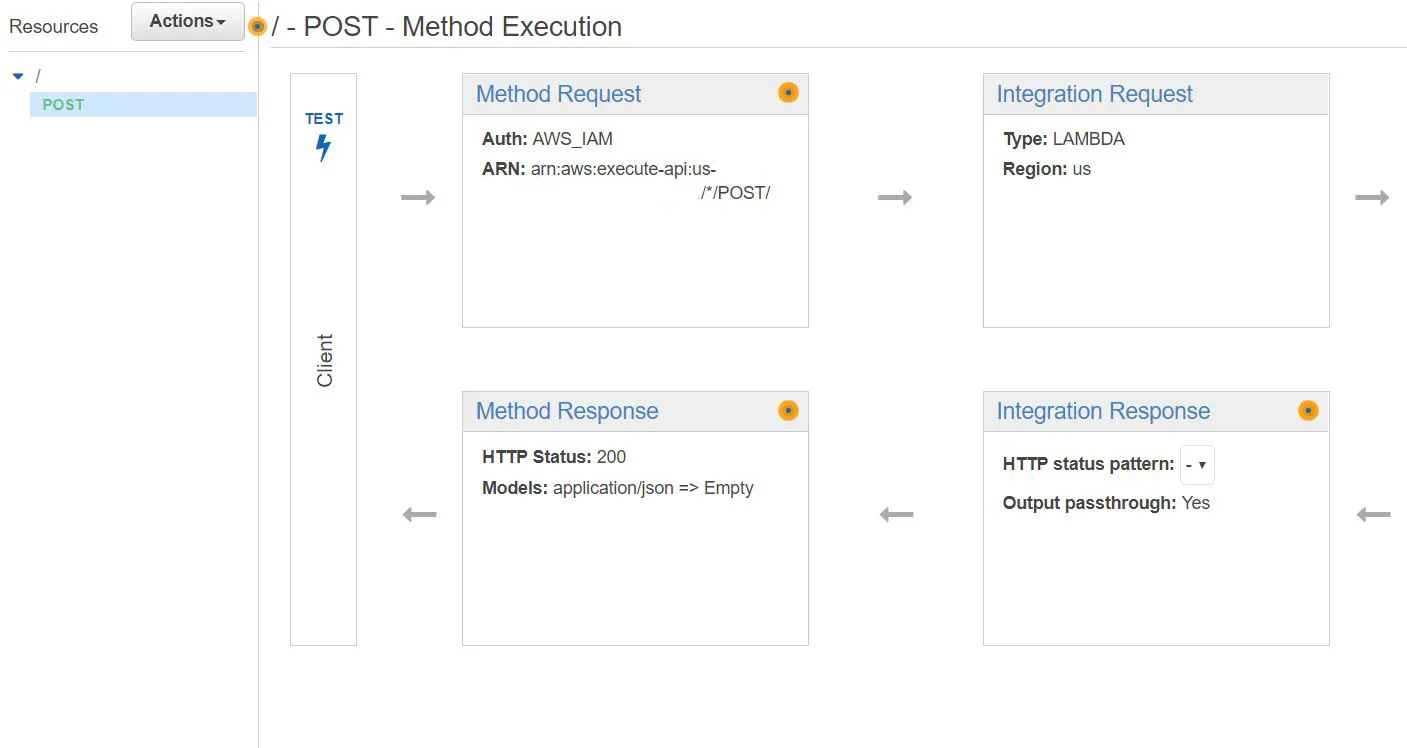This screenshot has width=1407, height=748.
Task: Open the Integration Response settings
Action: tap(1102, 411)
